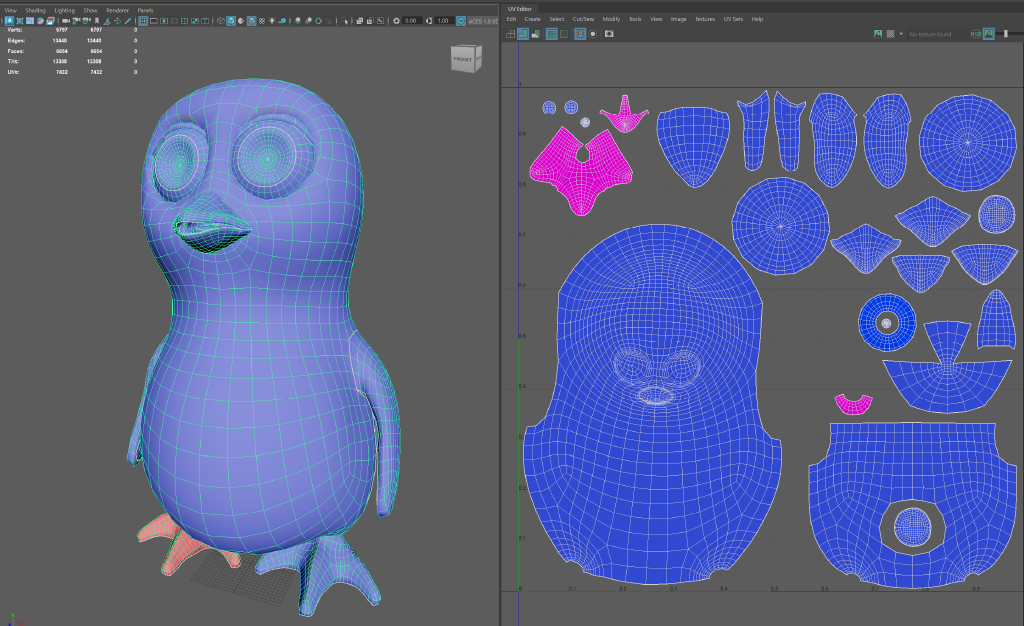Click UV Editor wireframe shells display icon

point(511,33)
